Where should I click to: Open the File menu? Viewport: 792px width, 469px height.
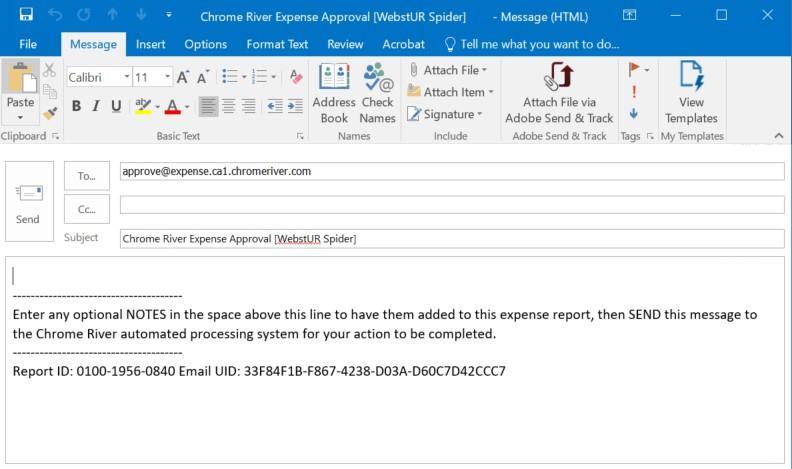pyautogui.click(x=28, y=44)
